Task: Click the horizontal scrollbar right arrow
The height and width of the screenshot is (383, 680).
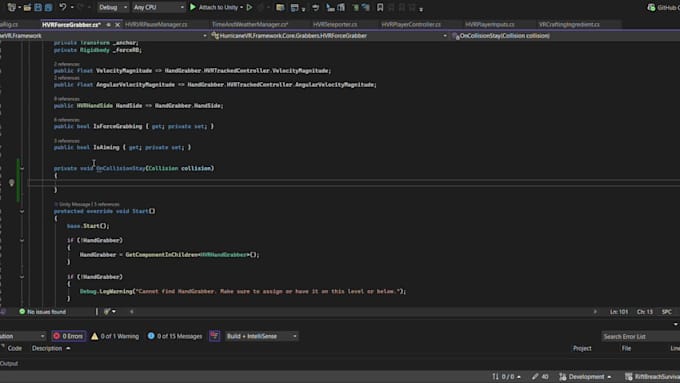Action: (595, 311)
